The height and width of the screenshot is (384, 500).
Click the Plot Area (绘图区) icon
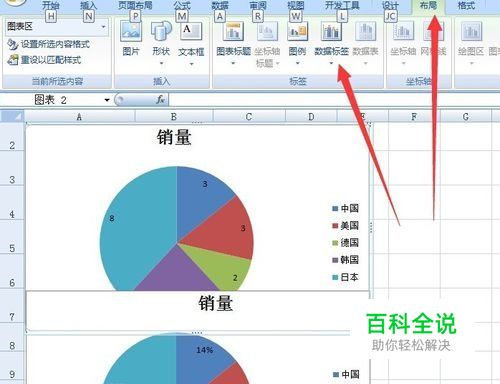(471, 31)
